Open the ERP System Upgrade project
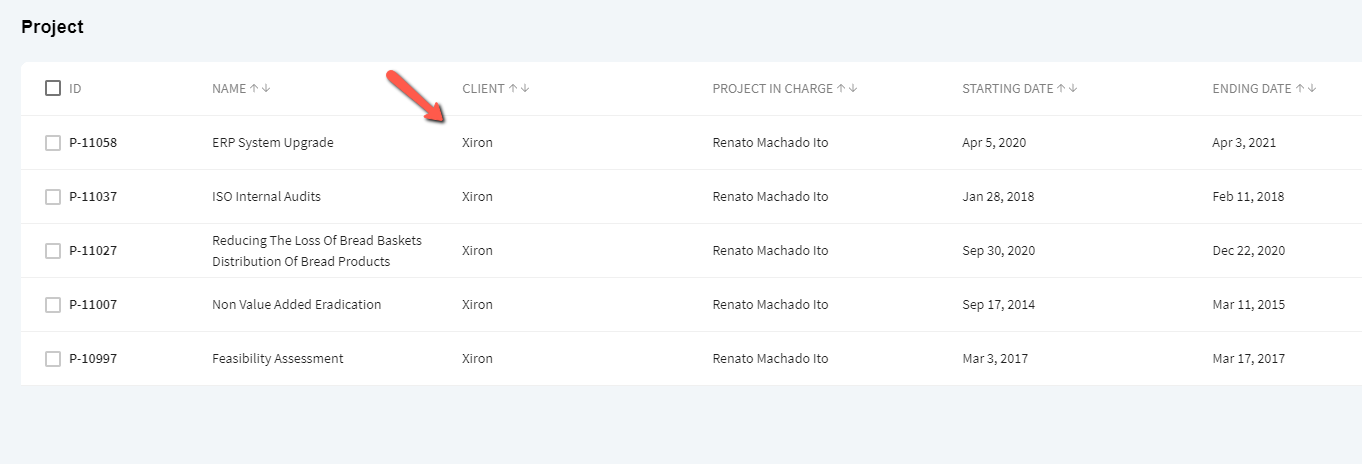This screenshot has width=1362, height=464. pyautogui.click(x=273, y=143)
